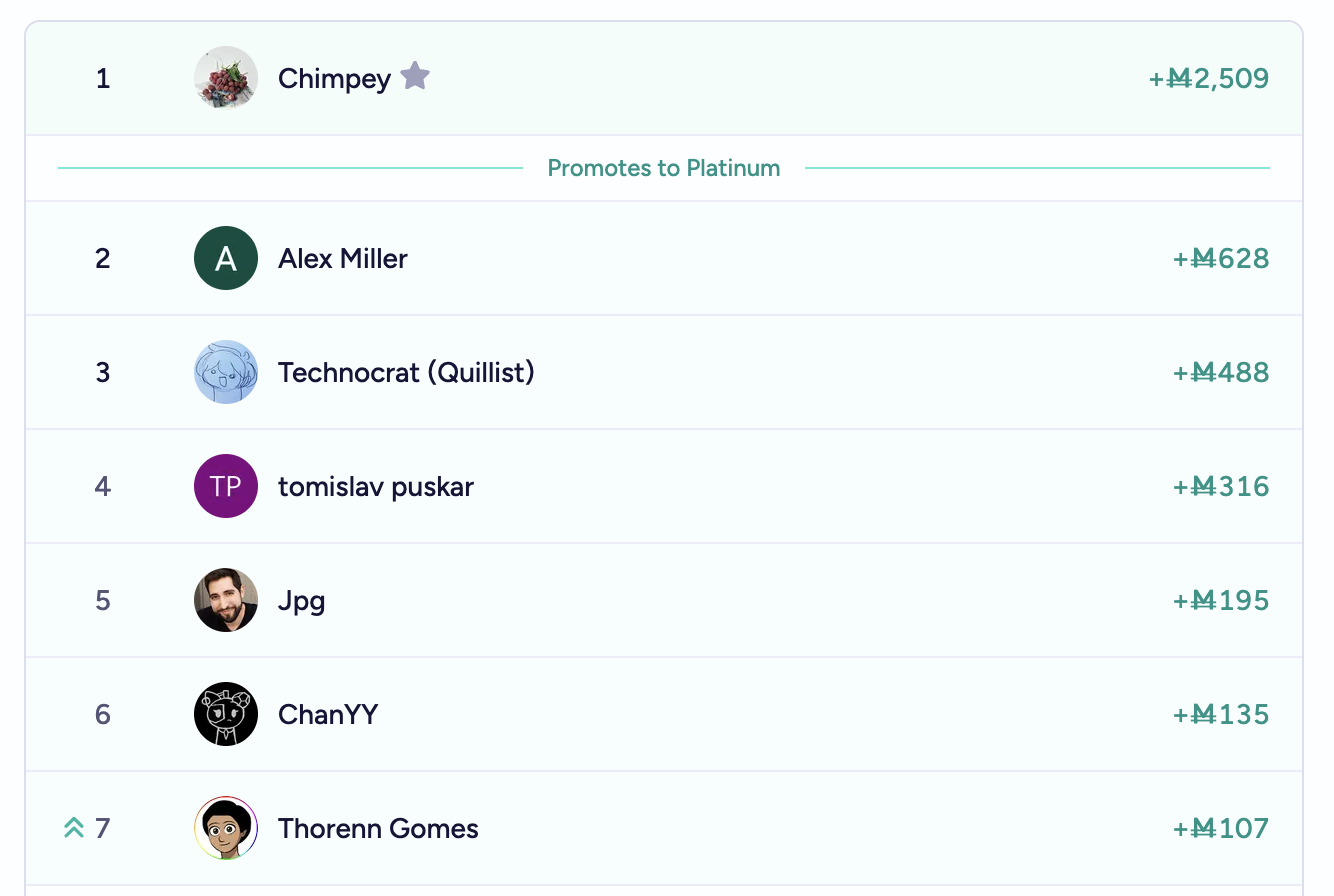Screen dimensions: 1334x896
Task: Click Thorenn Gomes name link
Action: 378,828
